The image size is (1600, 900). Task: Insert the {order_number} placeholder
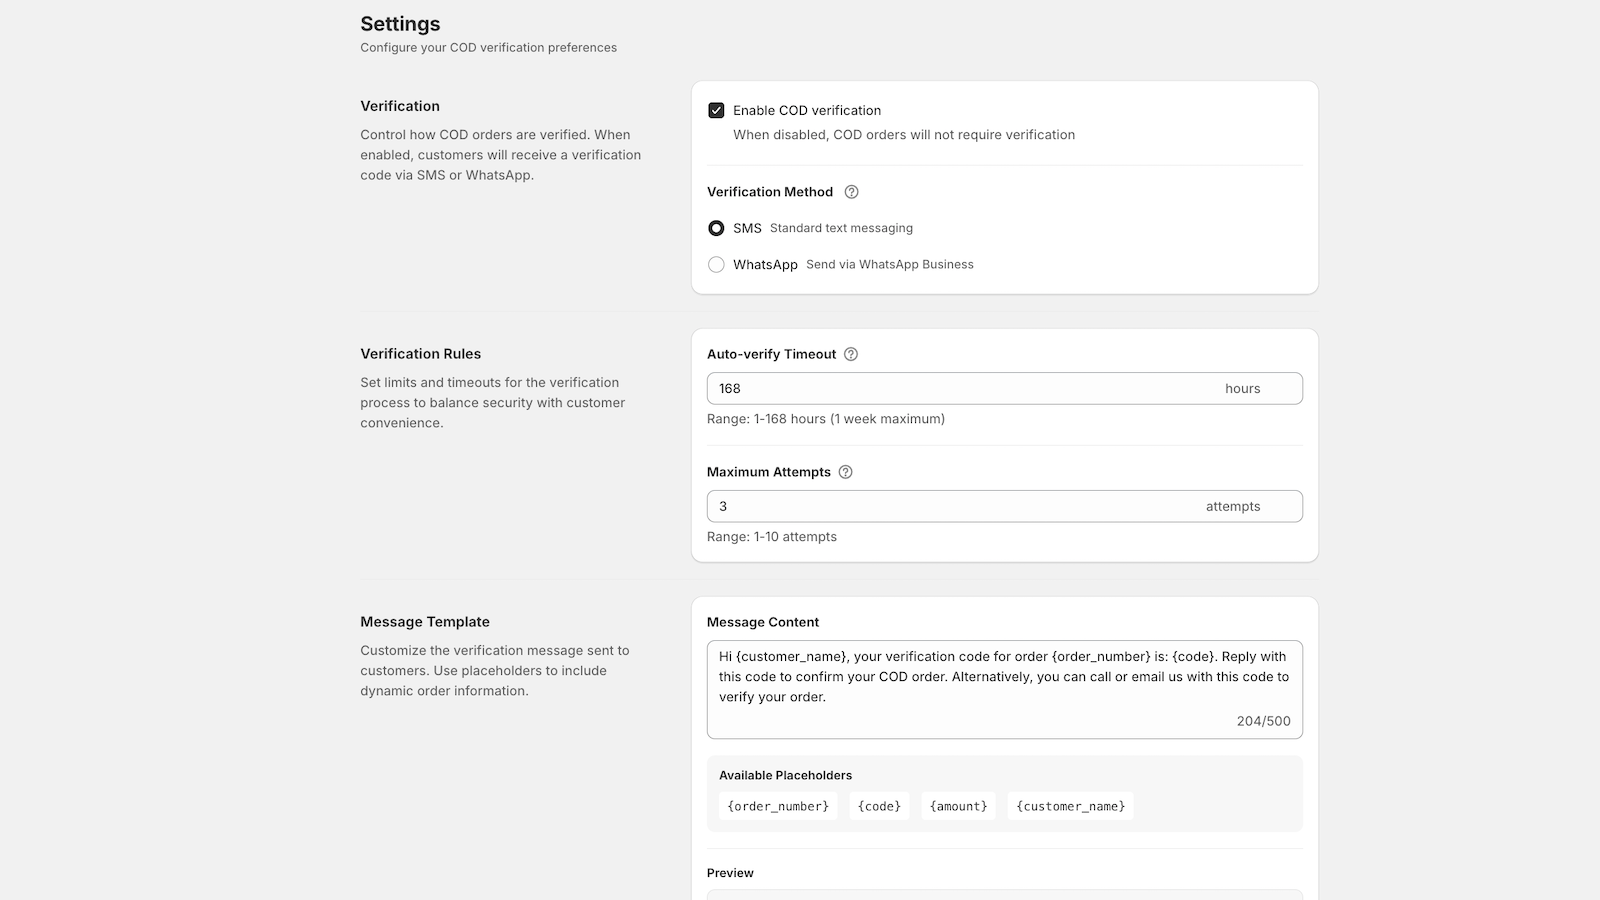click(777, 805)
